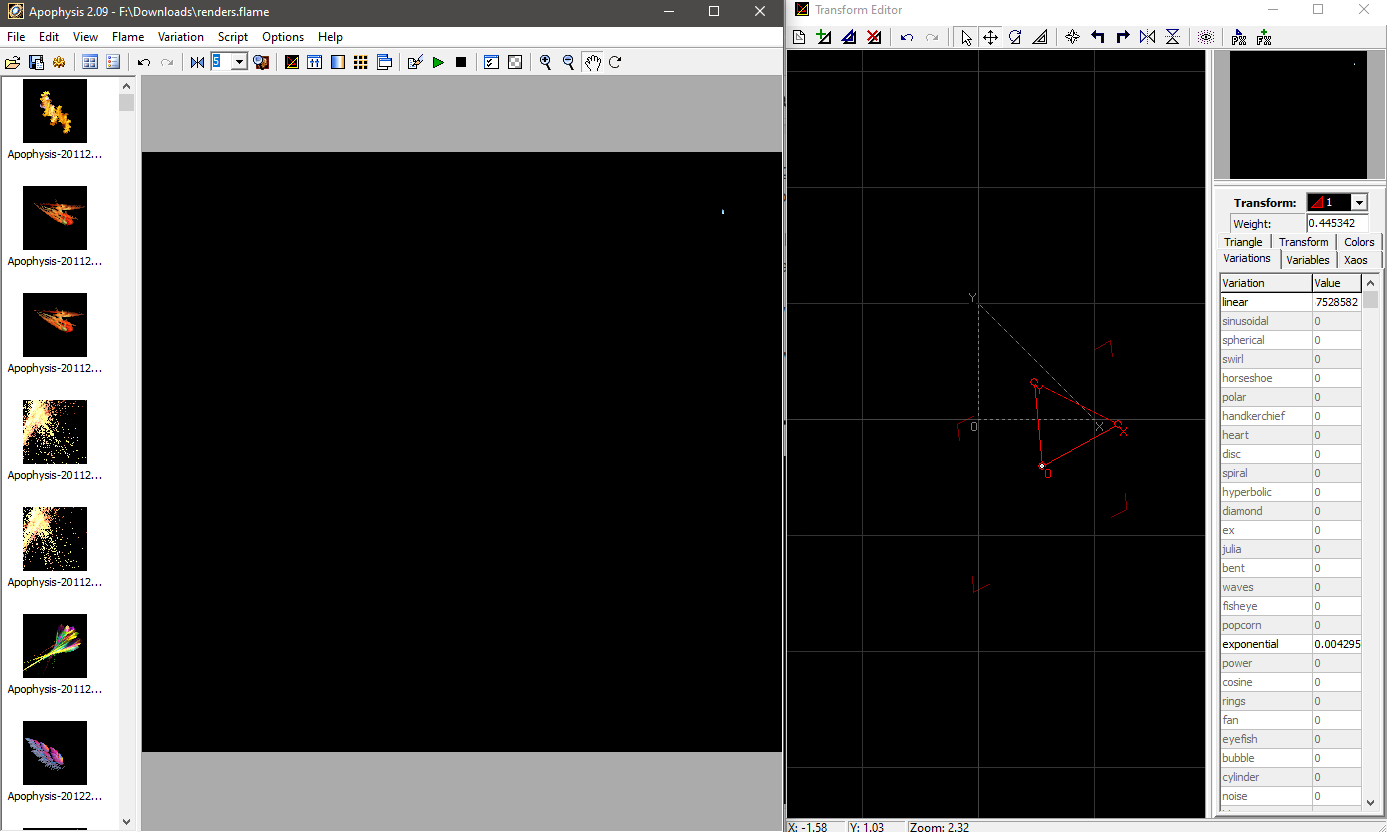
Task: Run the script with the green play button
Action: (x=438, y=62)
